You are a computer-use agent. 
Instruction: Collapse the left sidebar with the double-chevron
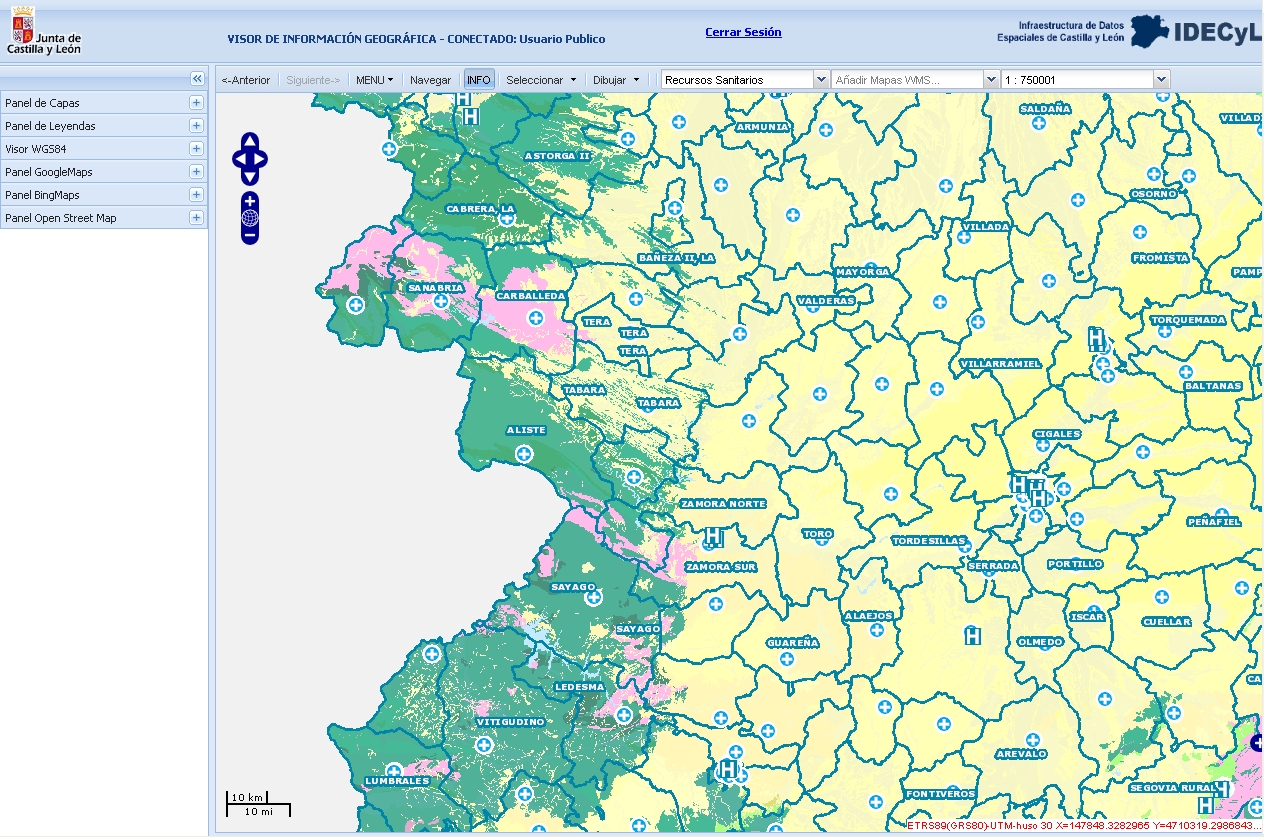[196, 77]
